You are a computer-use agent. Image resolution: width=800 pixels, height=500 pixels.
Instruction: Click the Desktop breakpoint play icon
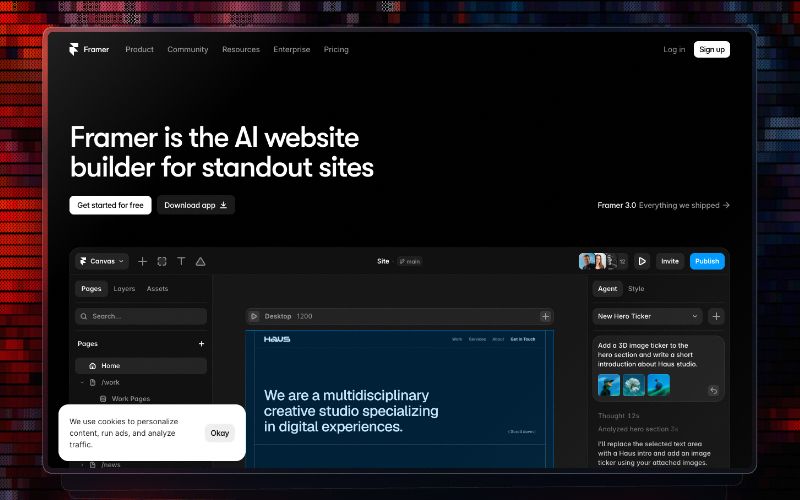coord(254,316)
